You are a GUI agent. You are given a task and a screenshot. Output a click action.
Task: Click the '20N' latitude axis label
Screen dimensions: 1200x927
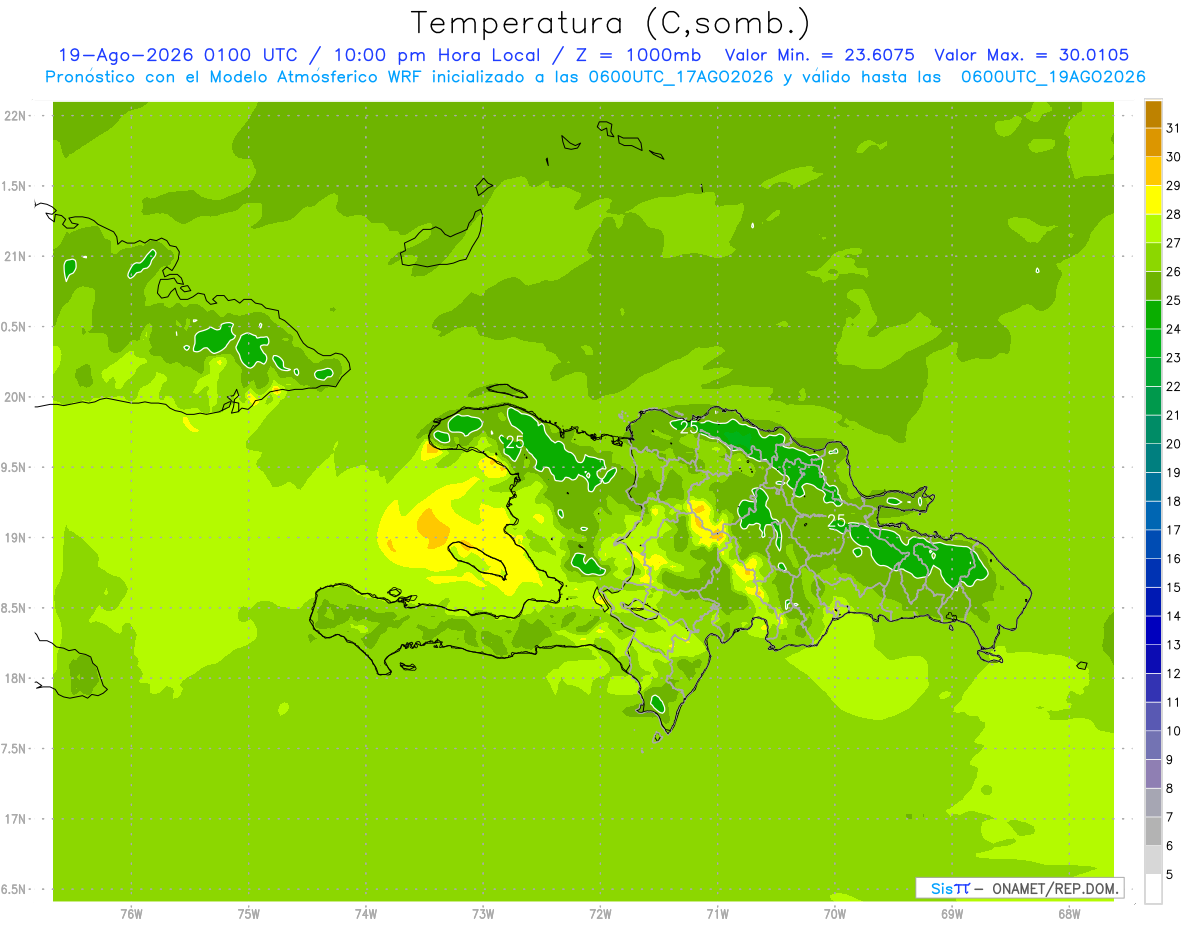point(15,398)
